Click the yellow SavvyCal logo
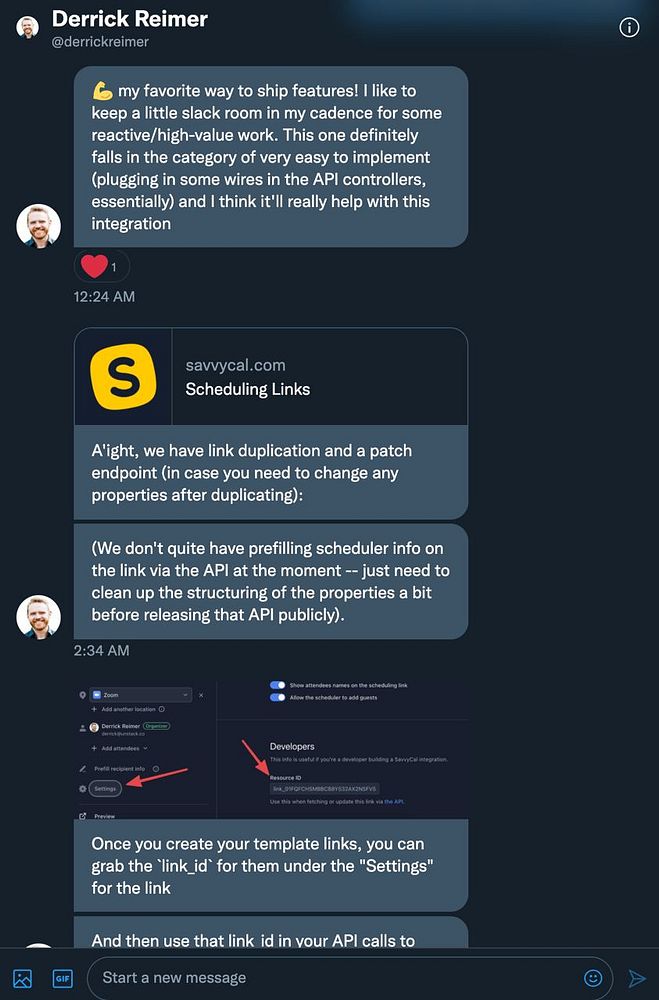Viewport: 659px width, 1000px height. [122, 376]
